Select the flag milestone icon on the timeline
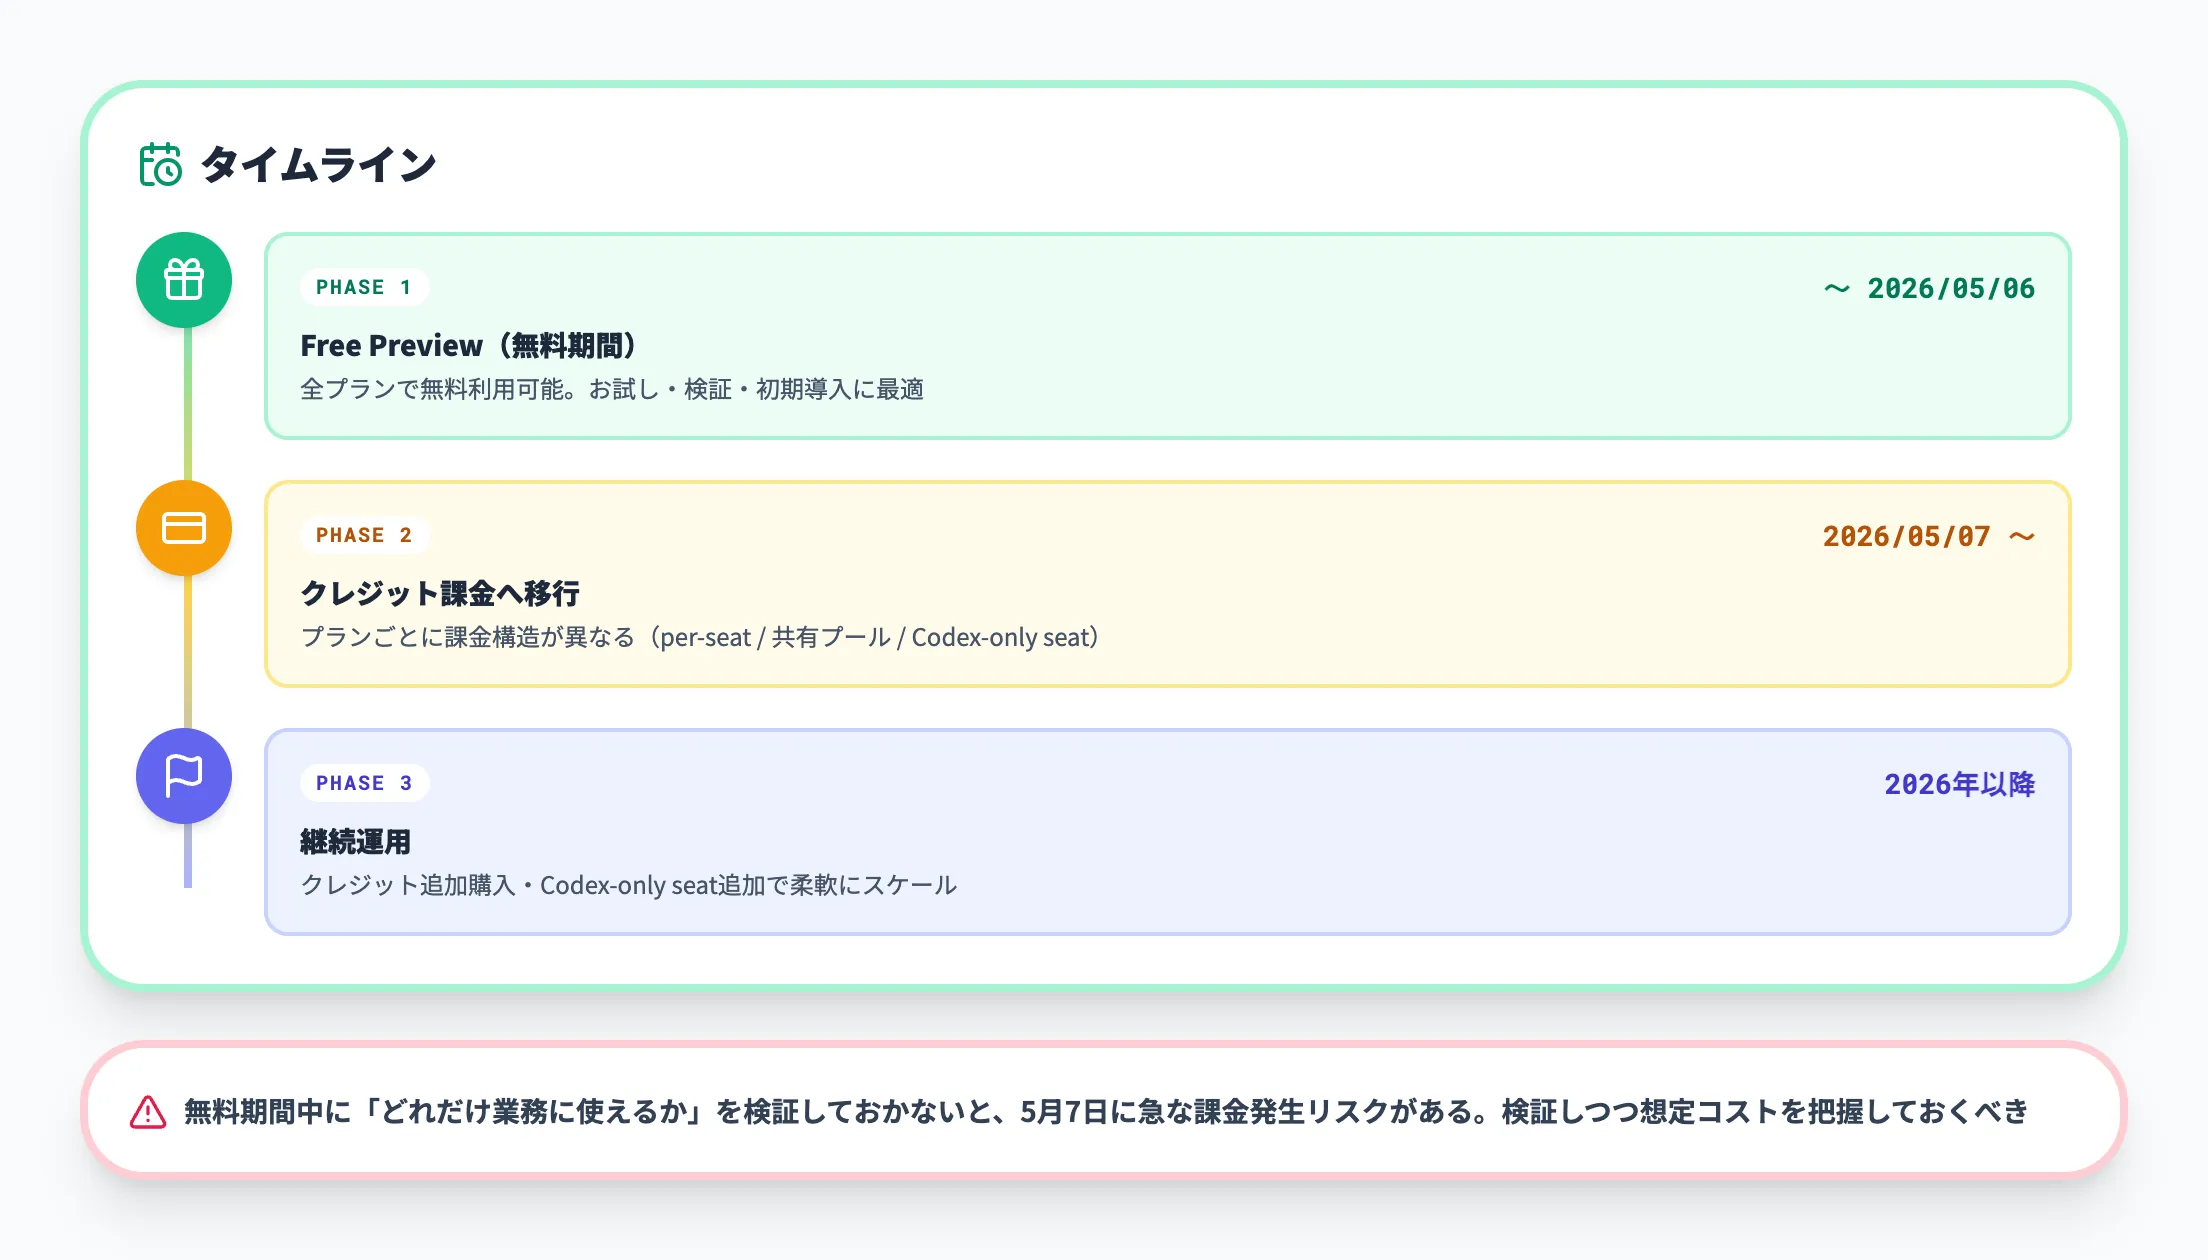This screenshot has width=2208, height=1260. [x=183, y=776]
